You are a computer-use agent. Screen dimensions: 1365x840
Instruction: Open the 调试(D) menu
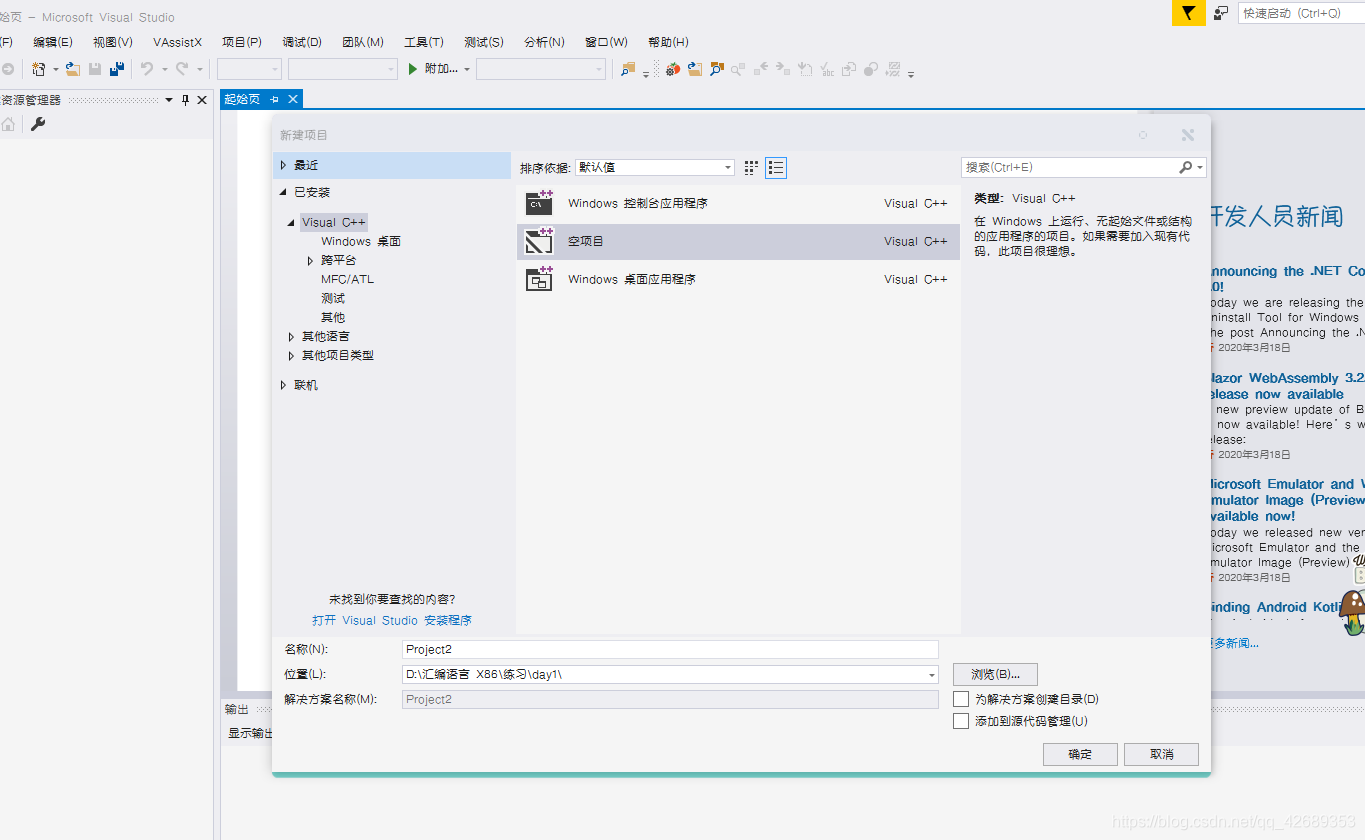(302, 42)
